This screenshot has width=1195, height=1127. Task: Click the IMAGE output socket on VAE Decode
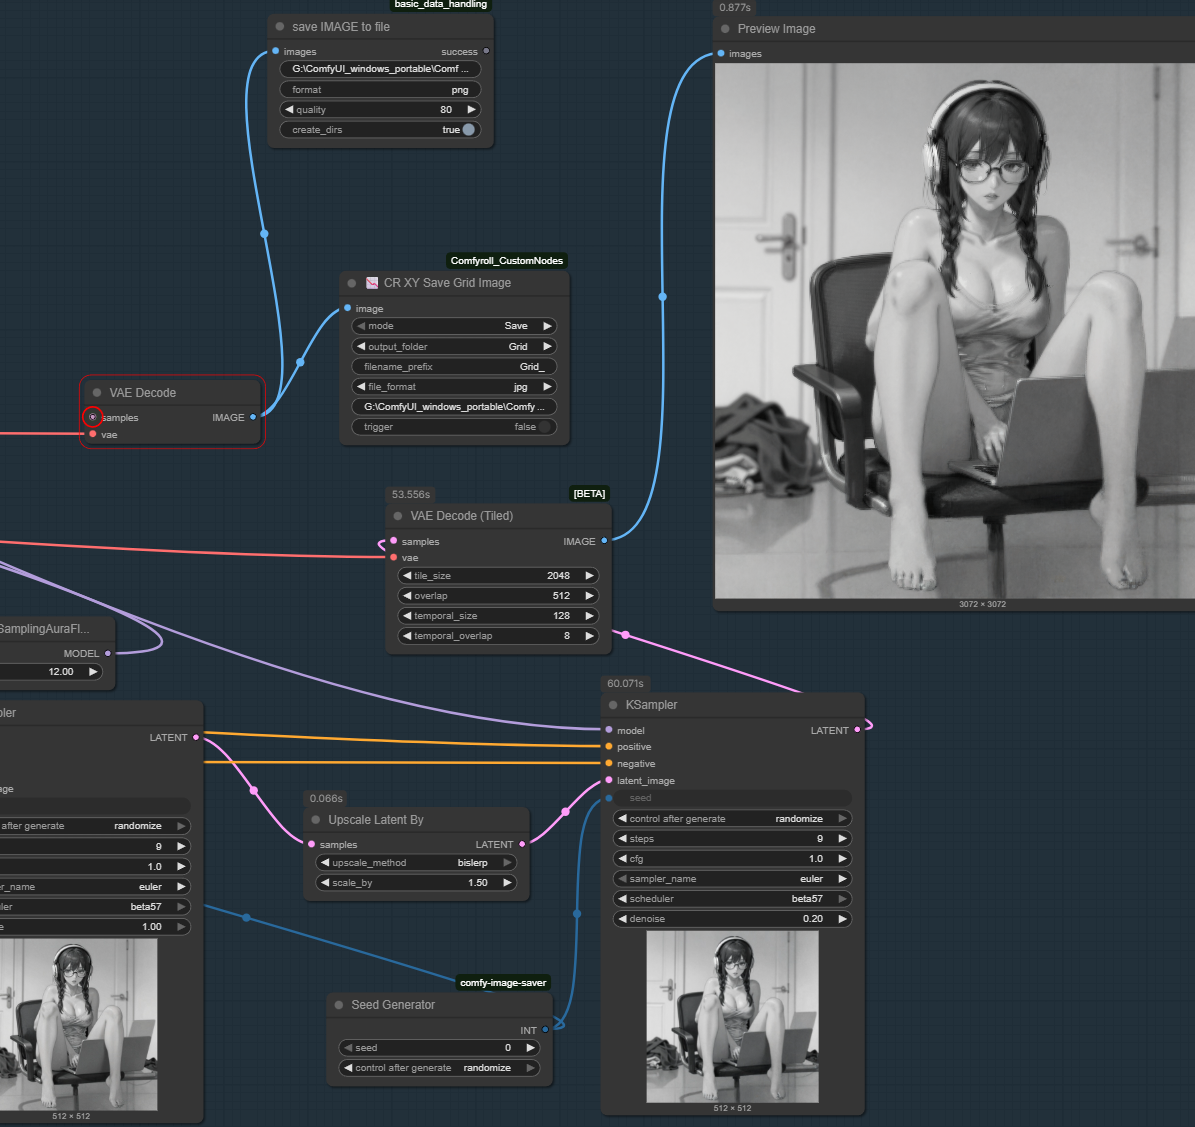click(x=253, y=417)
